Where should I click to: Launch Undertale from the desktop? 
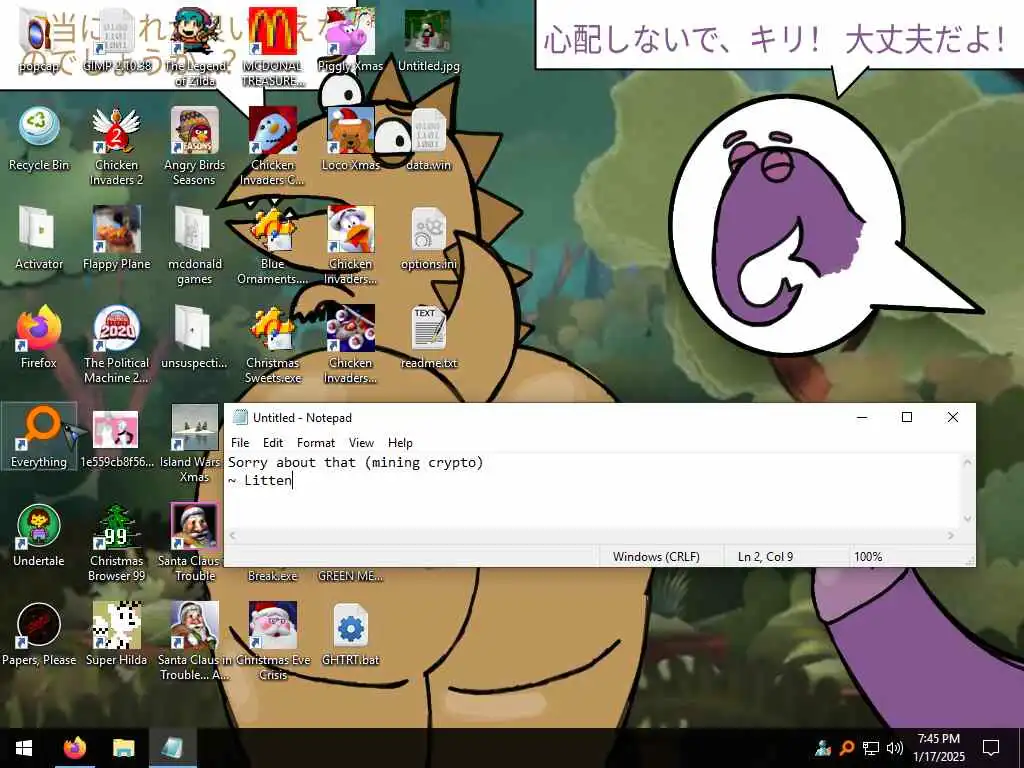39,535
